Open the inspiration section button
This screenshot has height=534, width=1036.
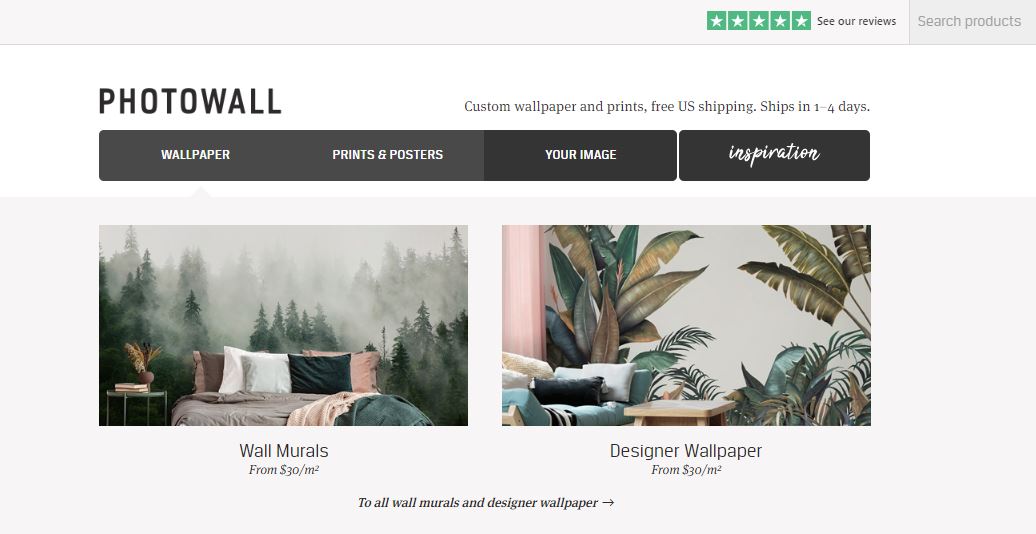774,155
